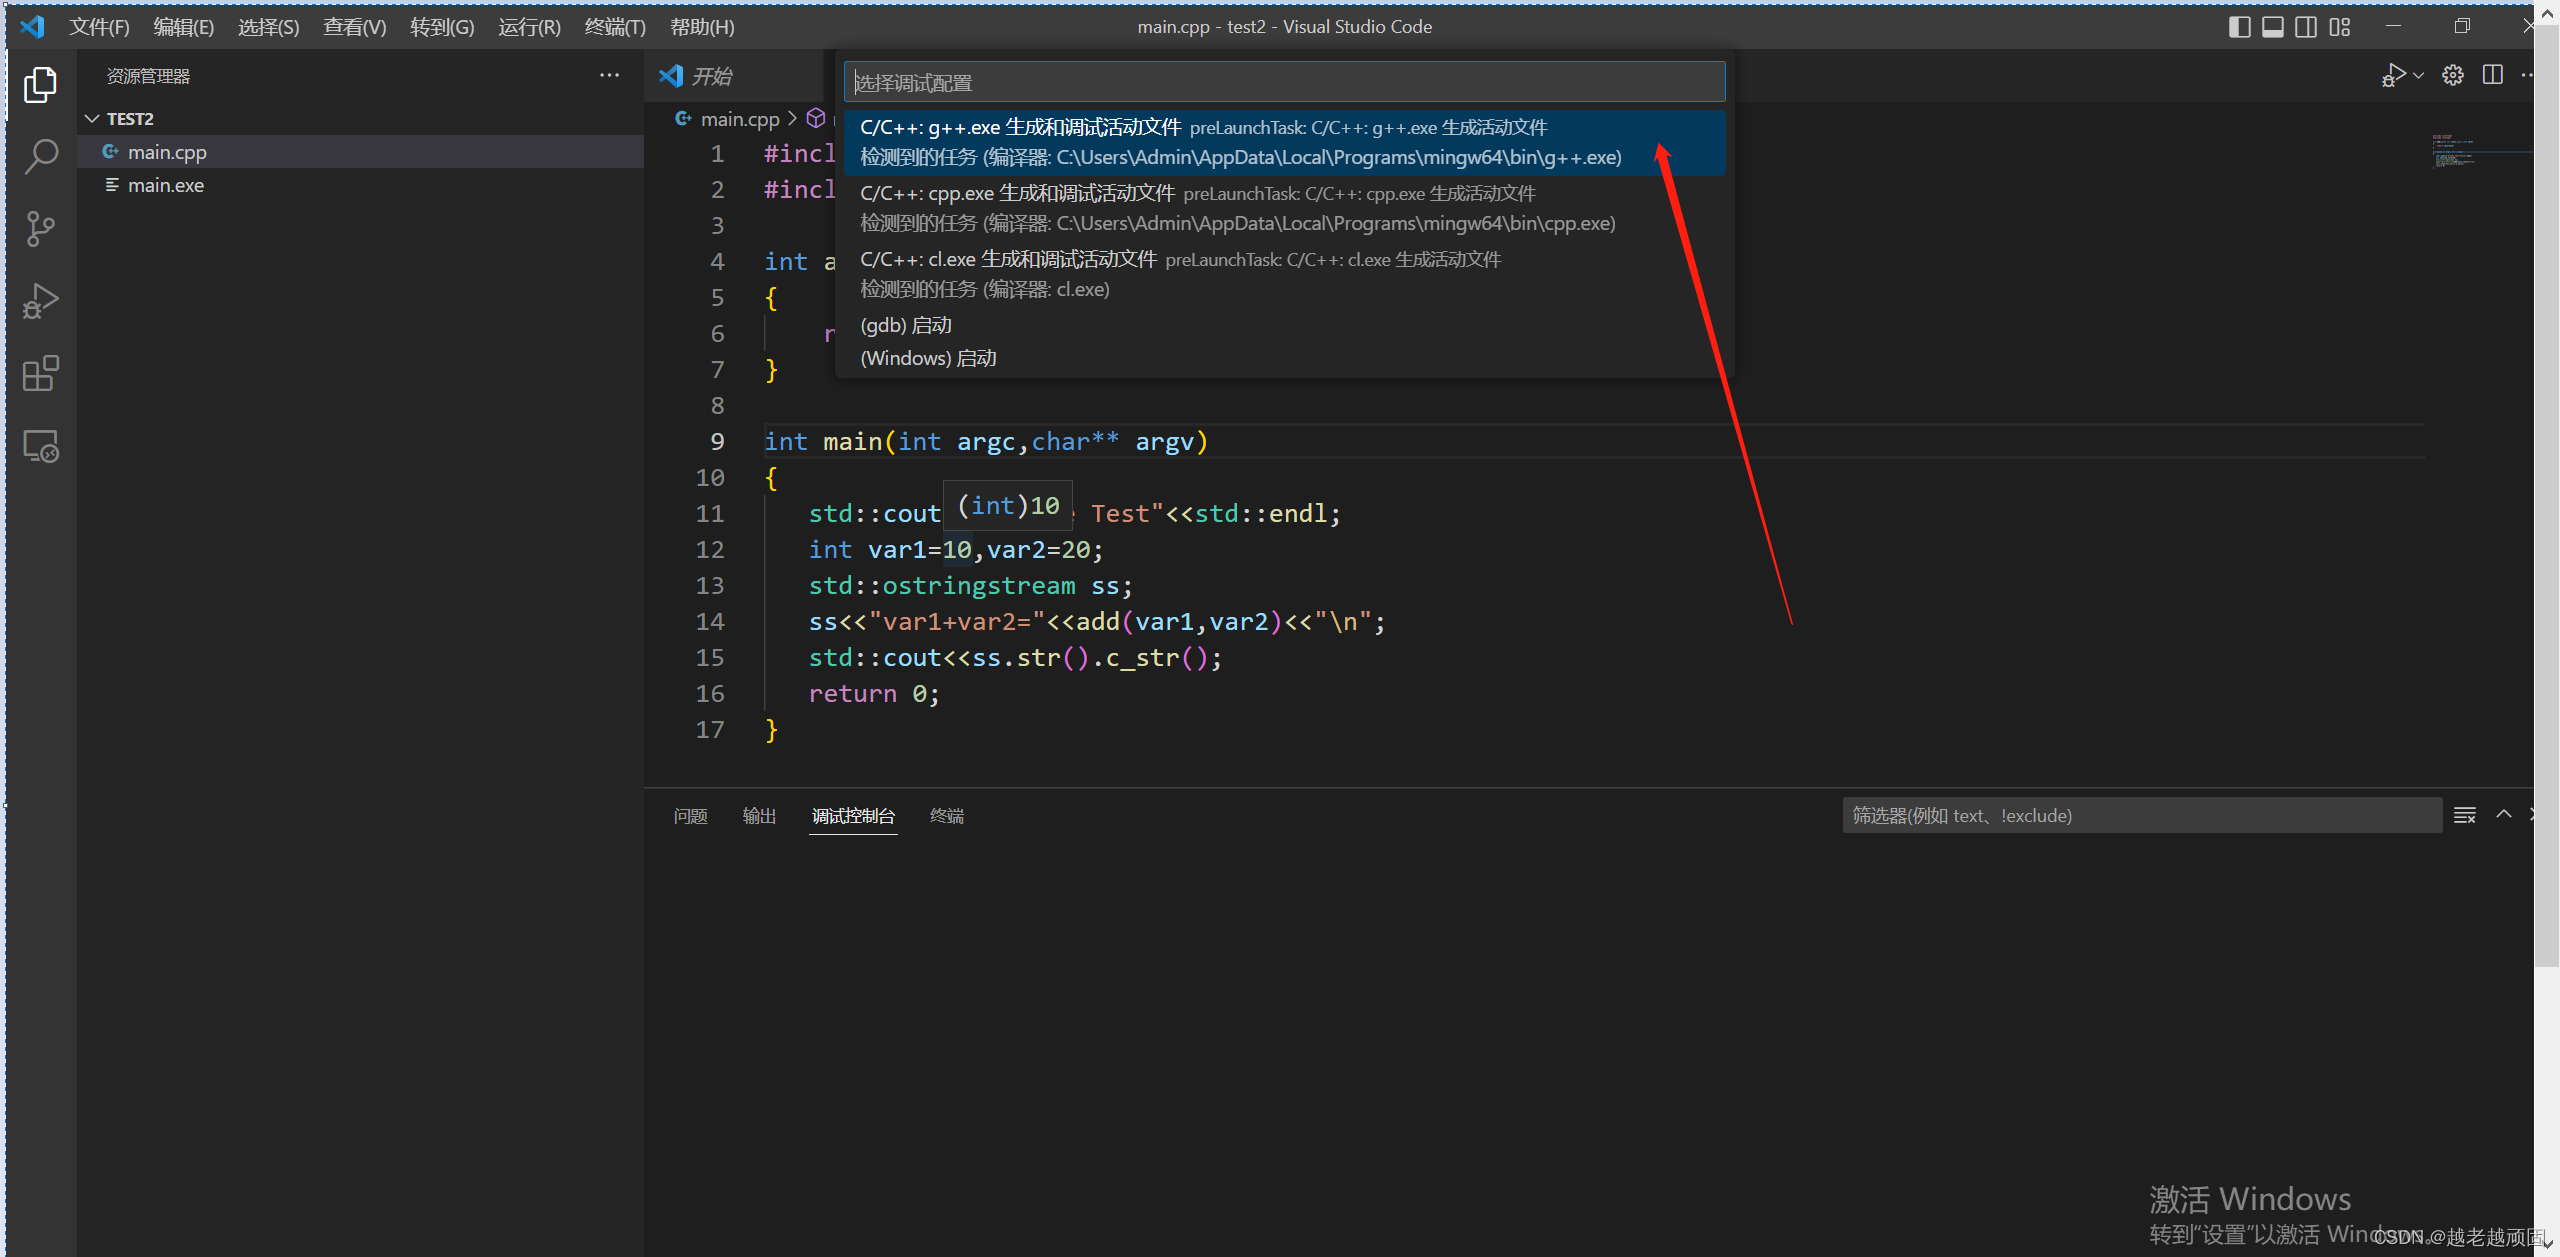Clear the debug console output
2560x1257 pixels.
tap(2465, 815)
